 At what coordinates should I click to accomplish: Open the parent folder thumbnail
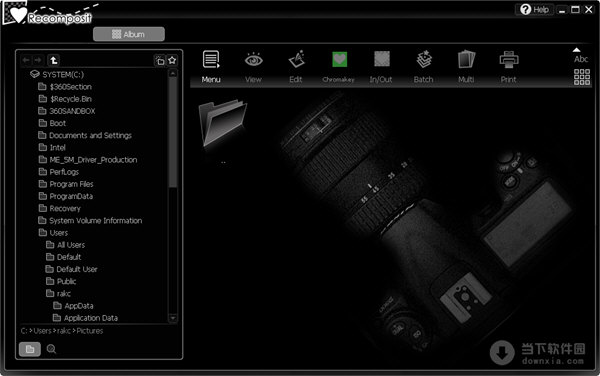click(x=222, y=123)
